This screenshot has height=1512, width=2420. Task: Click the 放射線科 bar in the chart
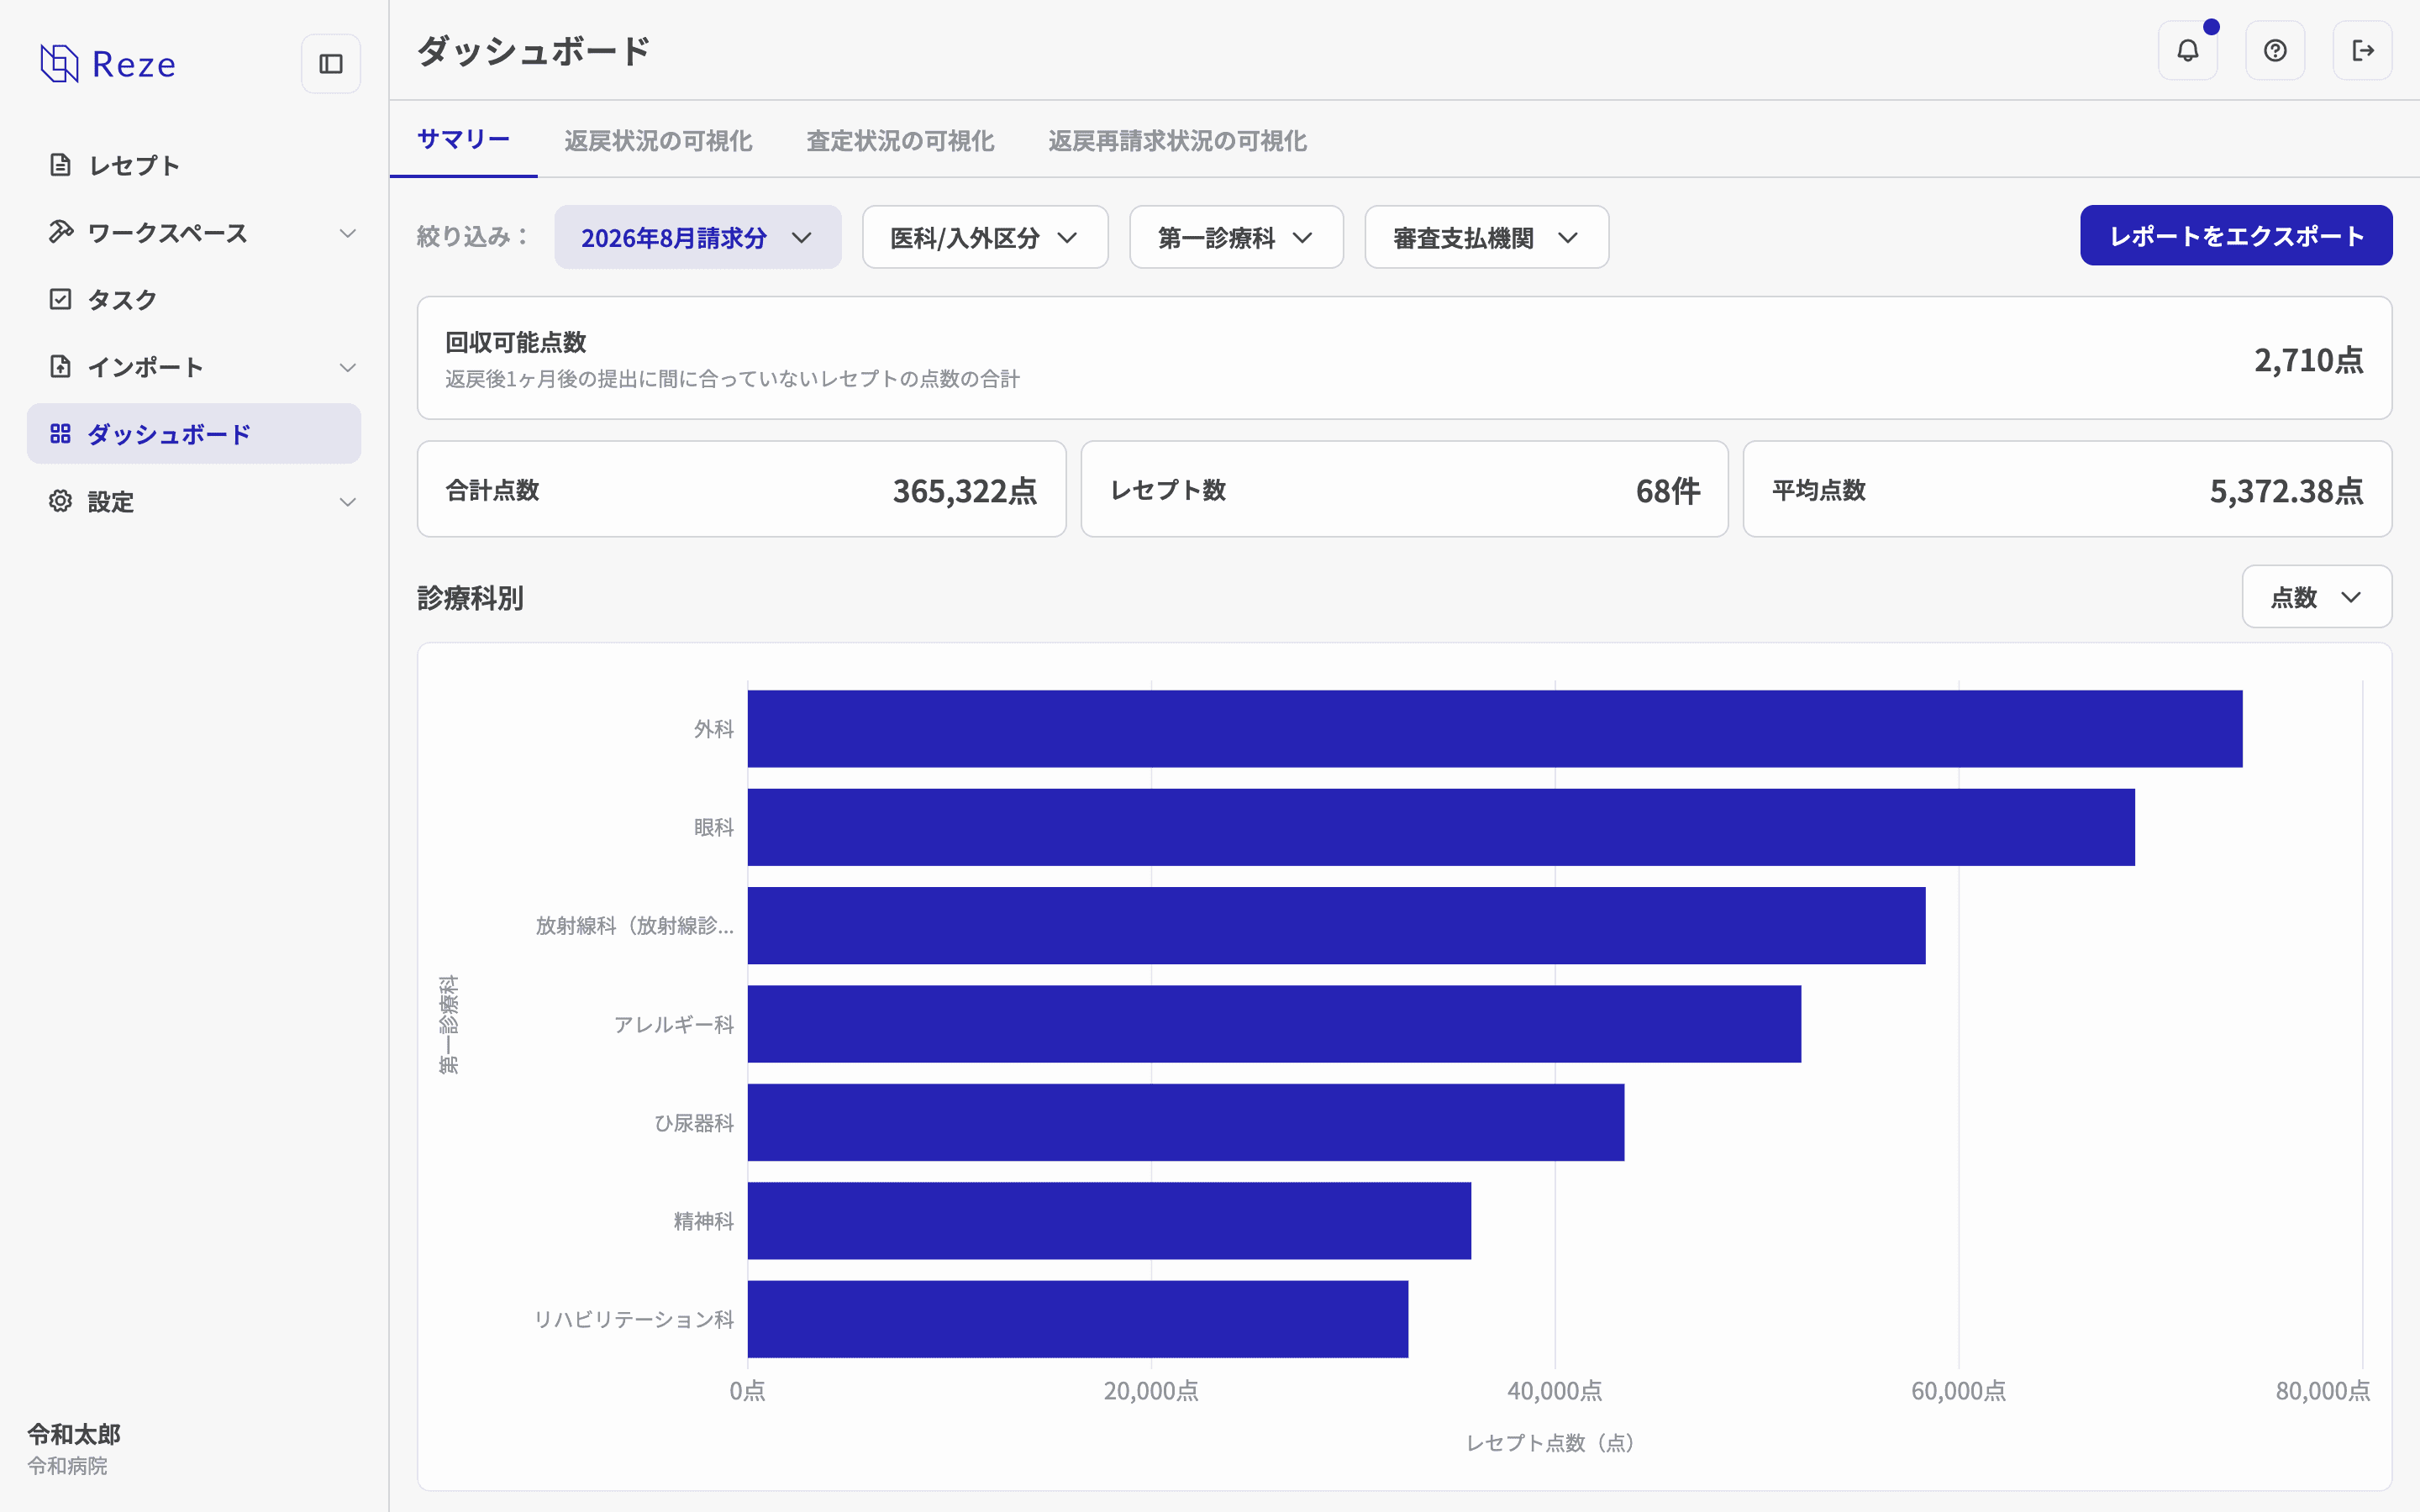(1336, 925)
